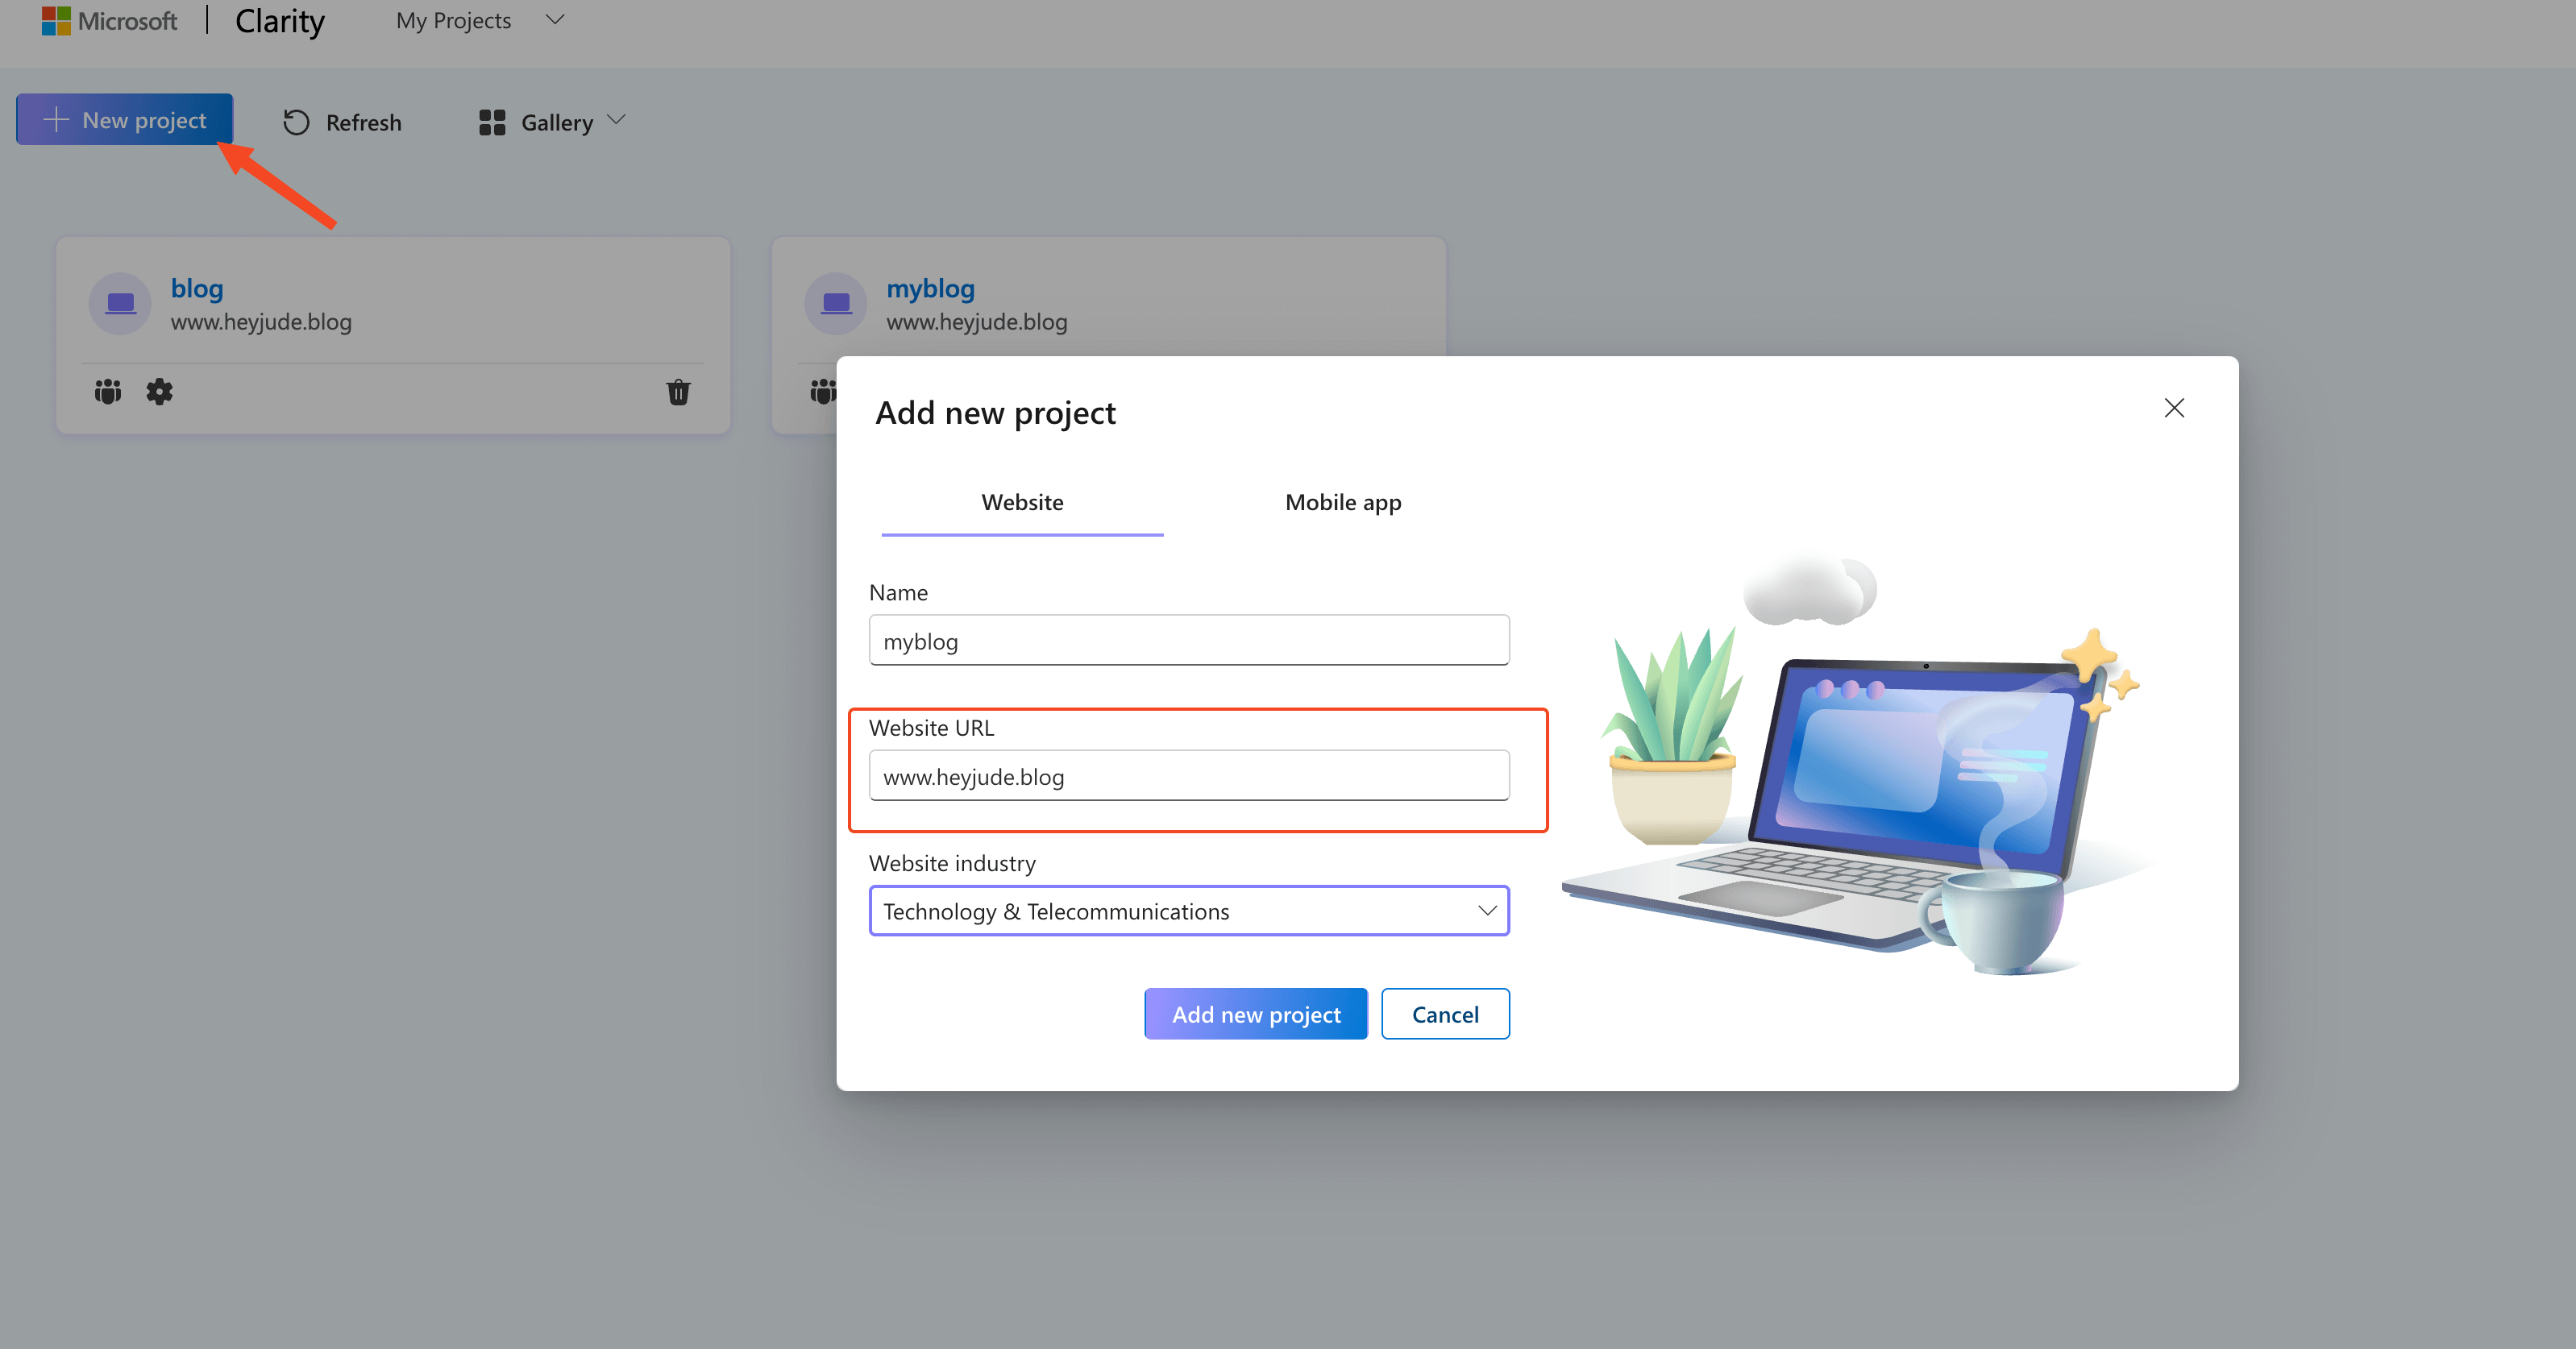Refresh the projects list
The image size is (2576, 1349).
click(x=342, y=122)
